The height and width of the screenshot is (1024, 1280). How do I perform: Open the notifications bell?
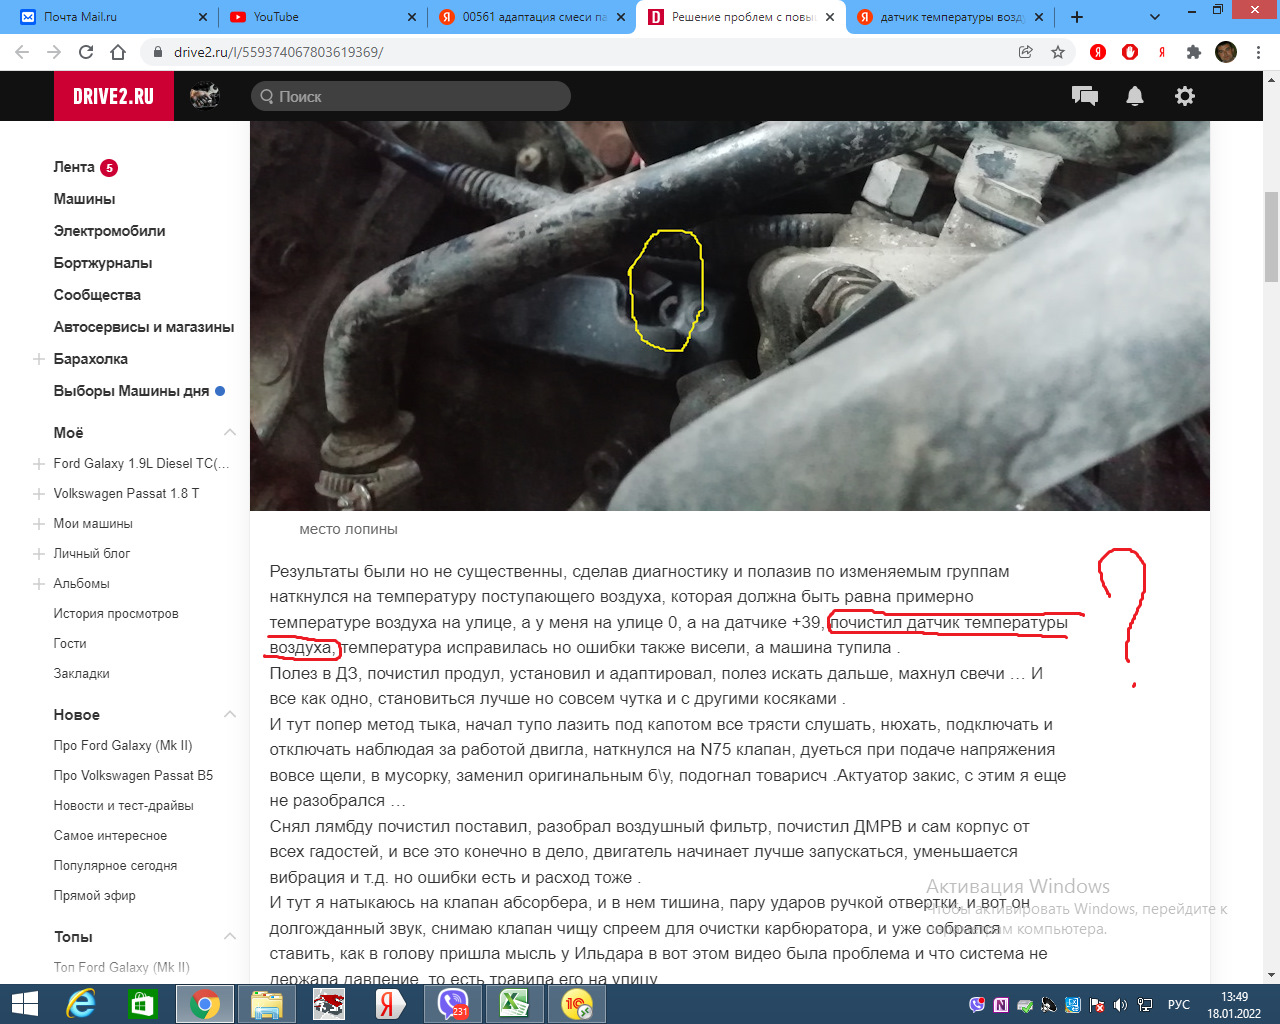pos(1135,96)
